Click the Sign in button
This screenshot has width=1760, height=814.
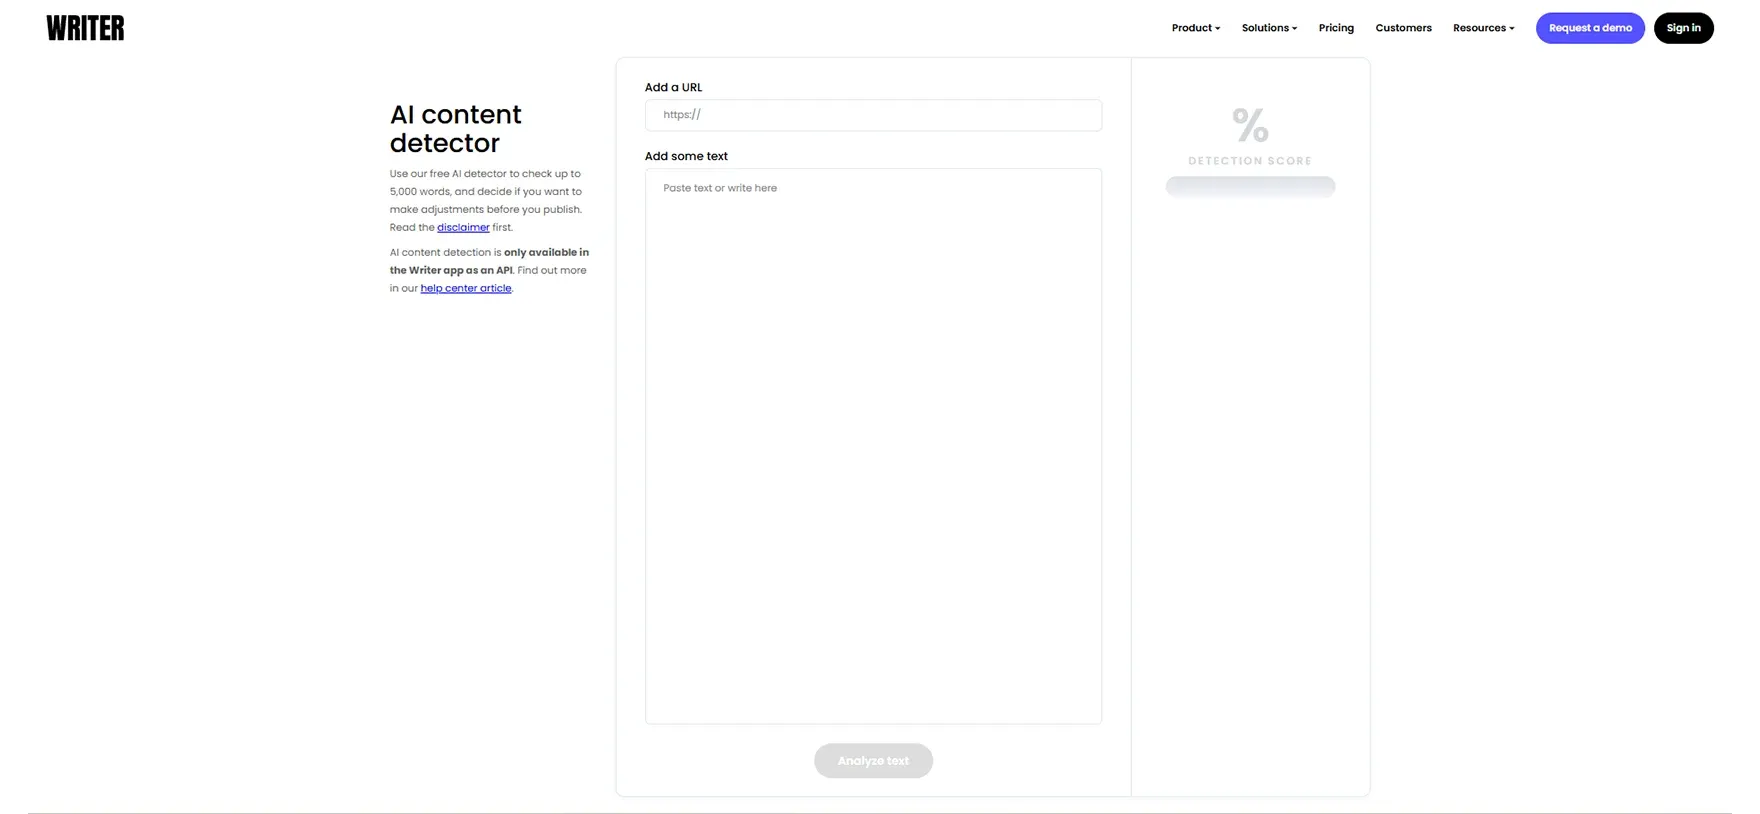pyautogui.click(x=1683, y=28)
